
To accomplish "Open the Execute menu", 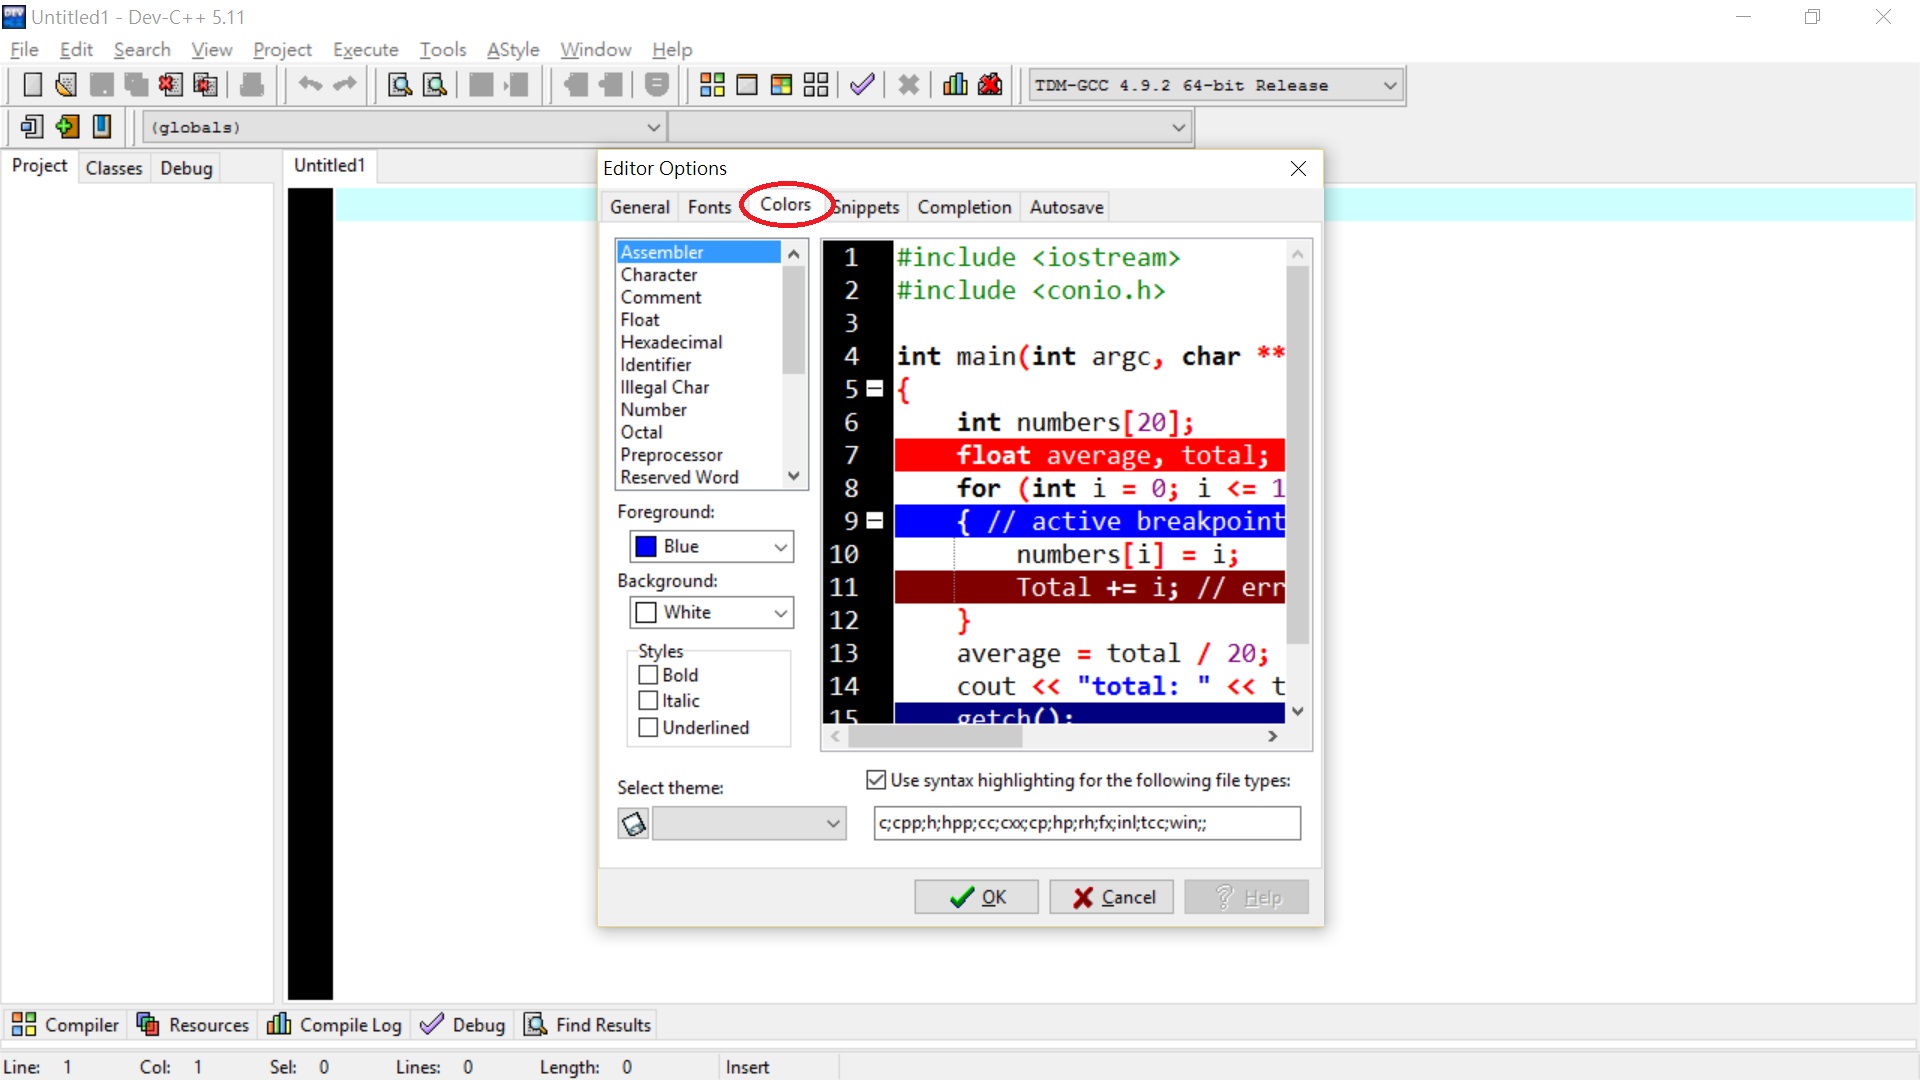I will [365, 49].
